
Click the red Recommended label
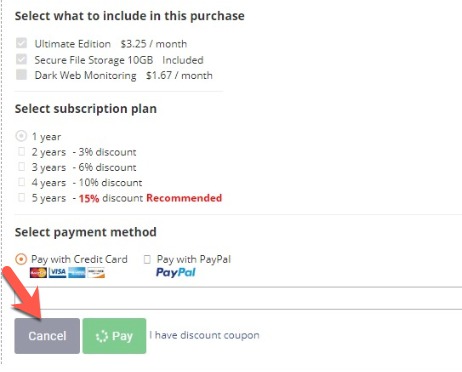click(184, 198)
